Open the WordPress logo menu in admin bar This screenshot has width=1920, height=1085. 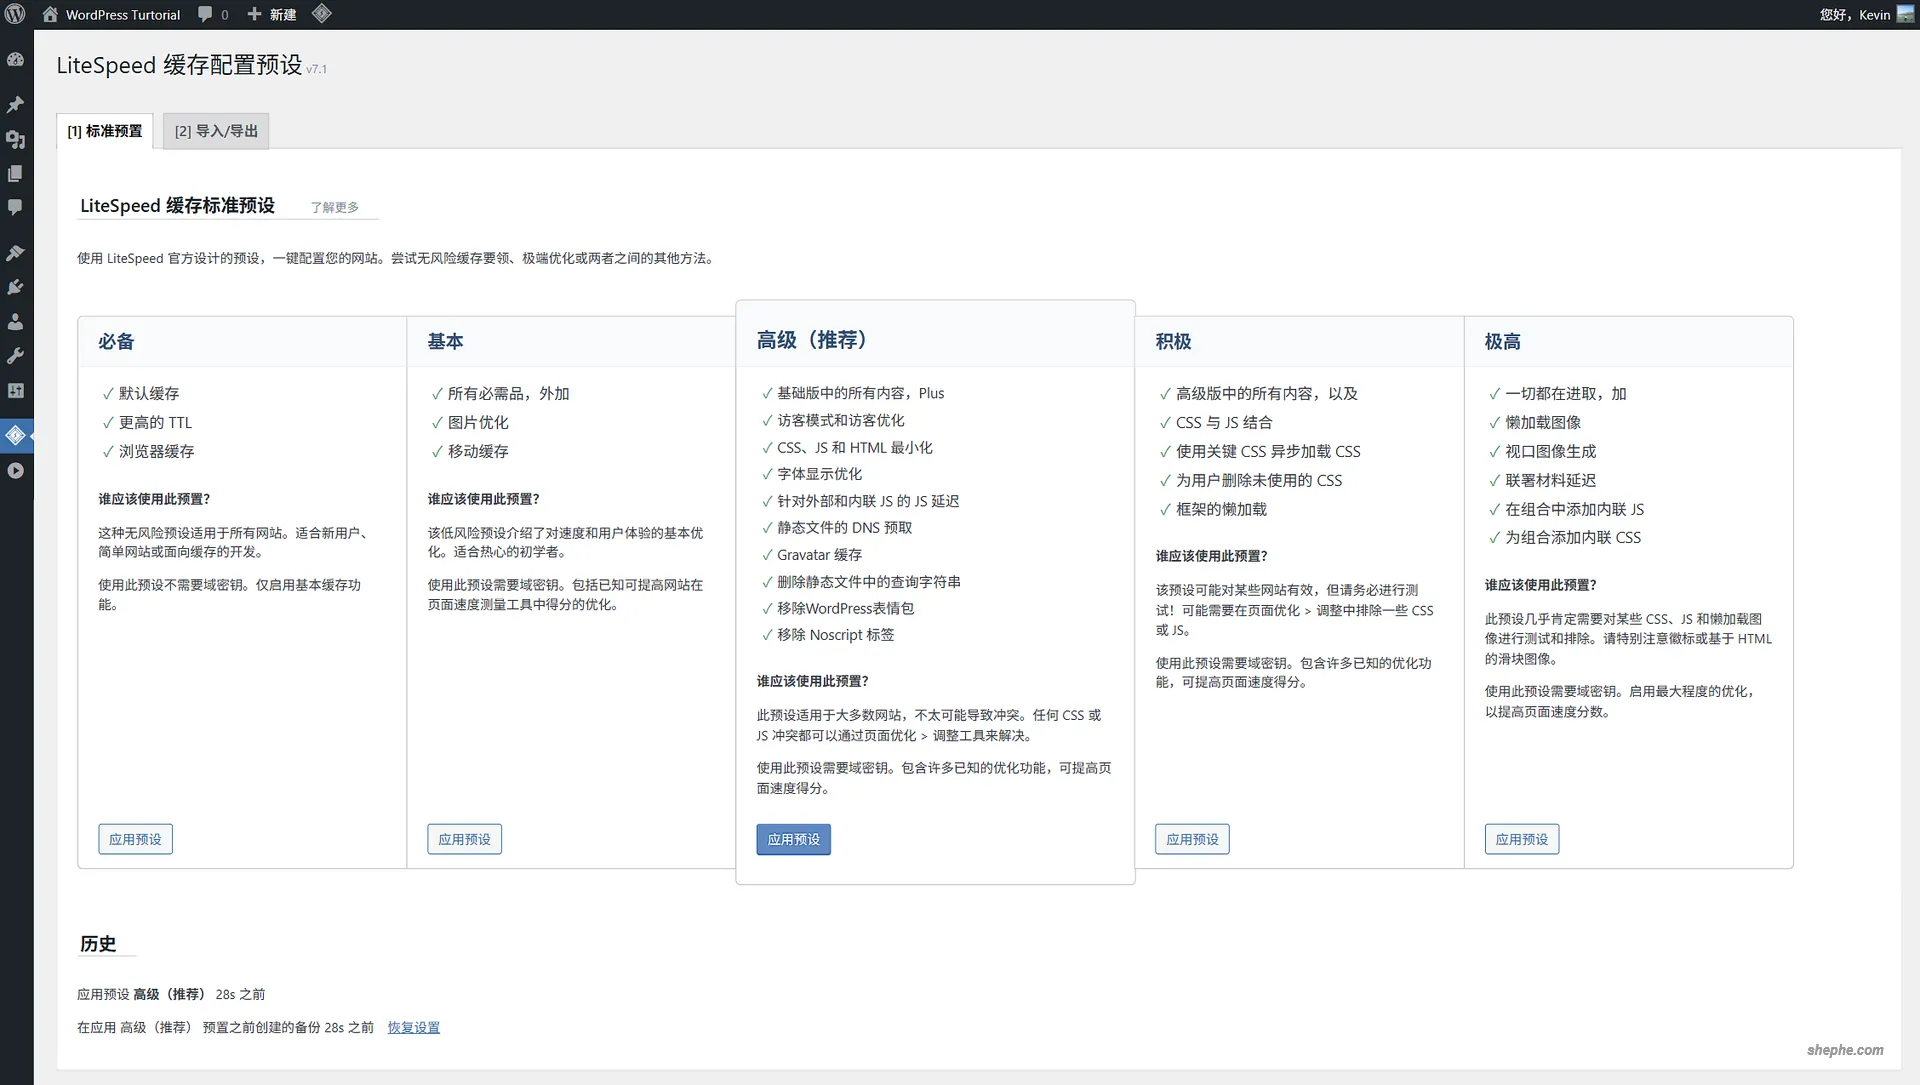(x=14, y=14)
